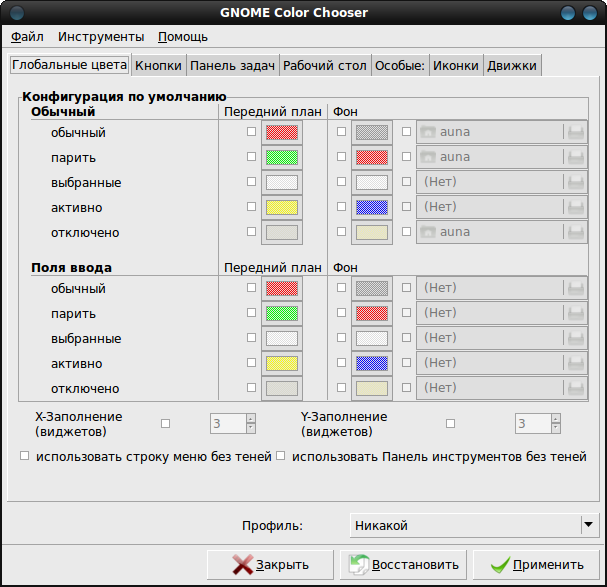The height and width of the screenshot is (587, 607).
Task: Click the Восстановить button
Action: pyautogui.click(x=403, y=565)
